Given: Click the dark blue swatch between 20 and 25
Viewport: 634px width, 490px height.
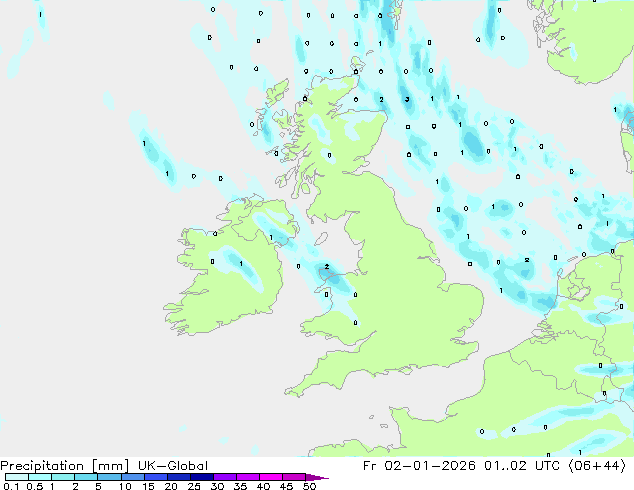Looking at the screenshot, I should (x=178, y=477).
